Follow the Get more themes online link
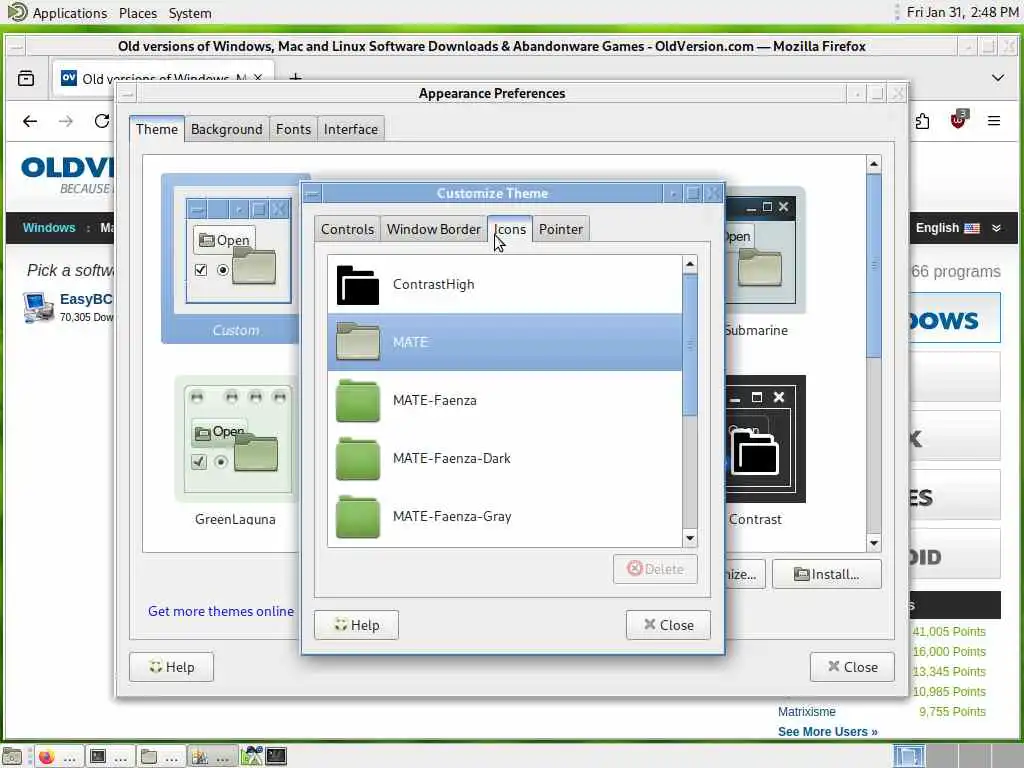 [221, 611]
